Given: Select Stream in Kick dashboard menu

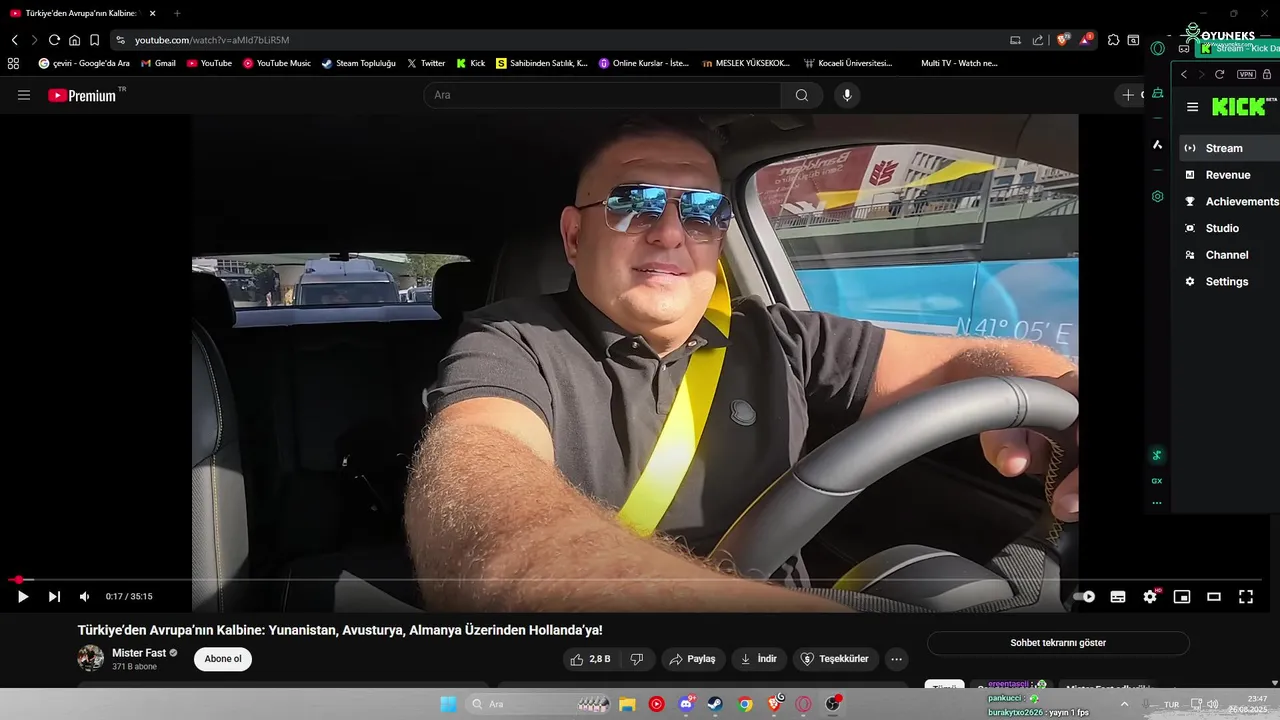Looking at the screenshot, I should pyautogui.click(x=1229, y=148).
